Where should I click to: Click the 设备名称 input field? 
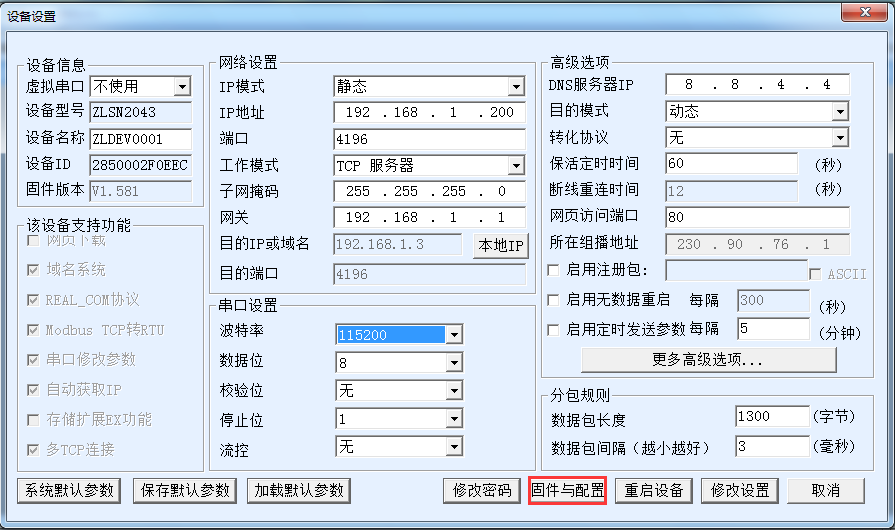tap(140, 139)
